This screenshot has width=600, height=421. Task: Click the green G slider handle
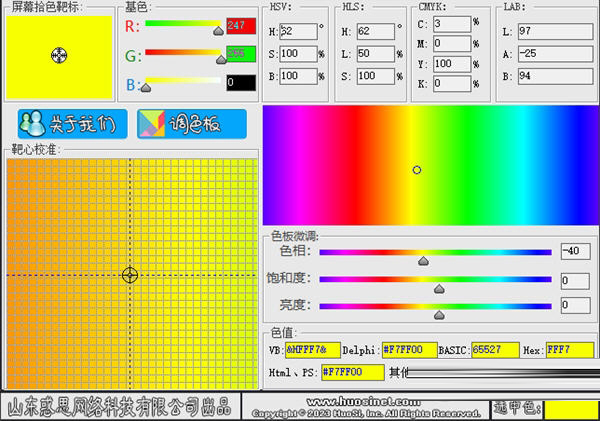point(221,58)
